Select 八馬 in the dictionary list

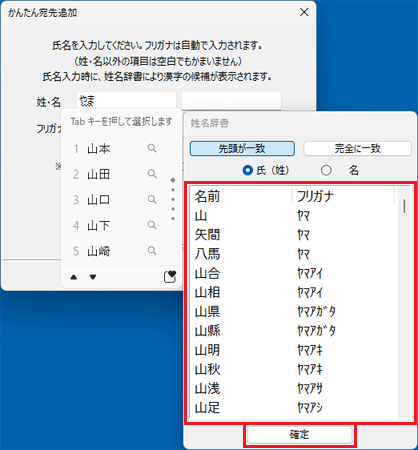tap(294, 254)
